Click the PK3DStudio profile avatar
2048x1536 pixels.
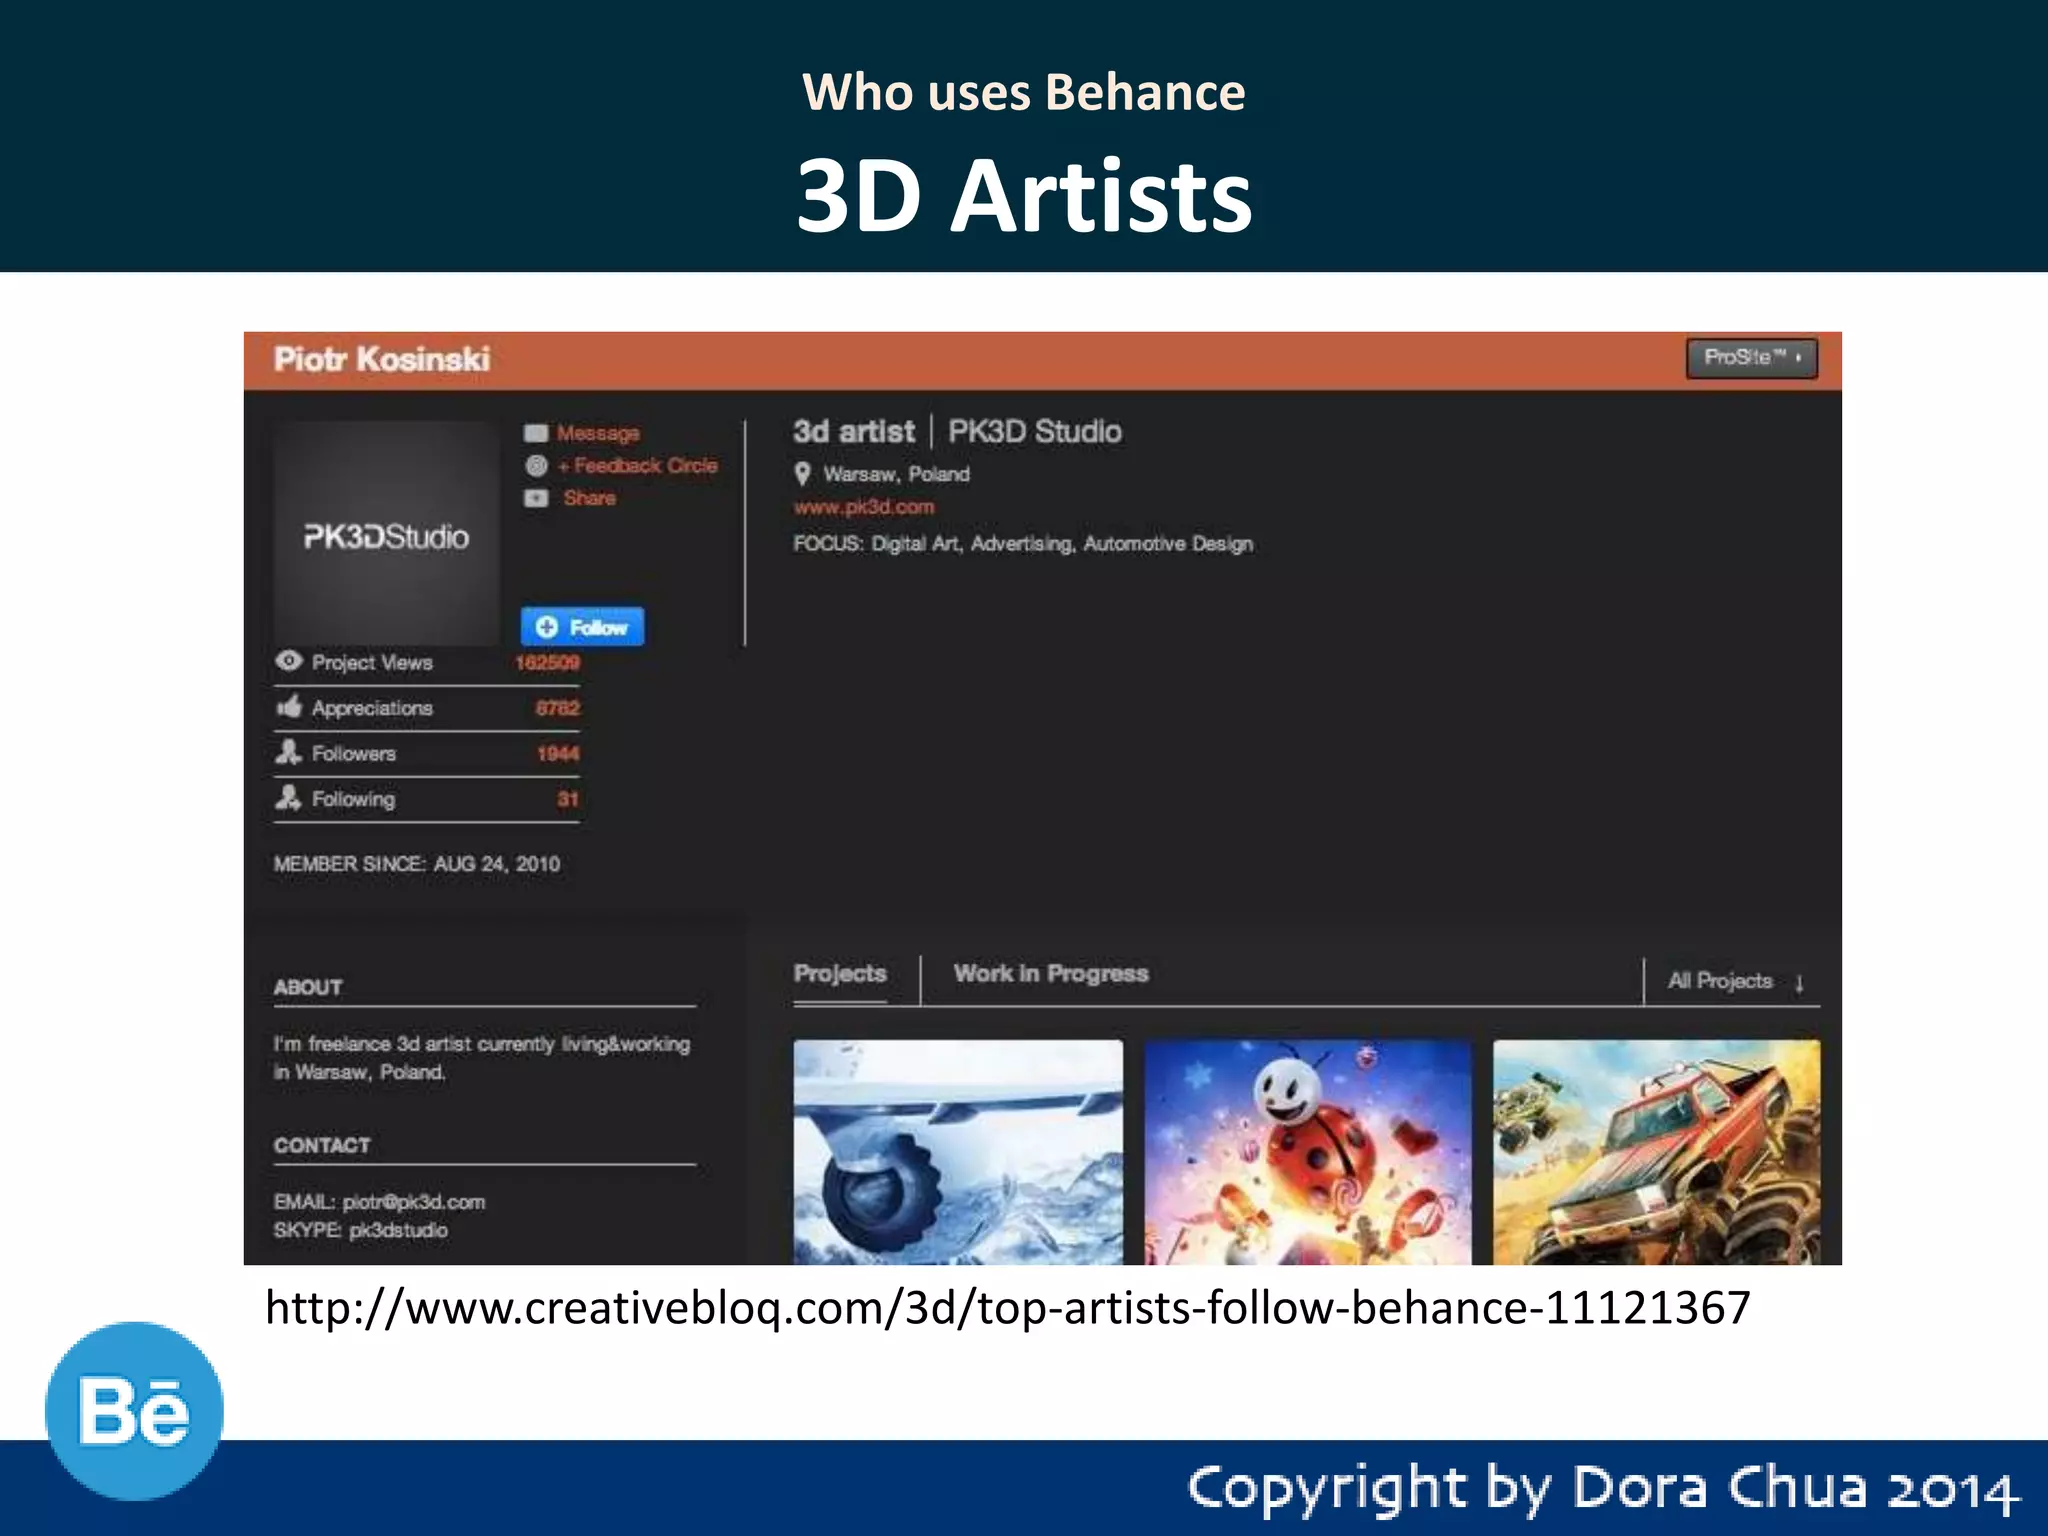(386, 535)
